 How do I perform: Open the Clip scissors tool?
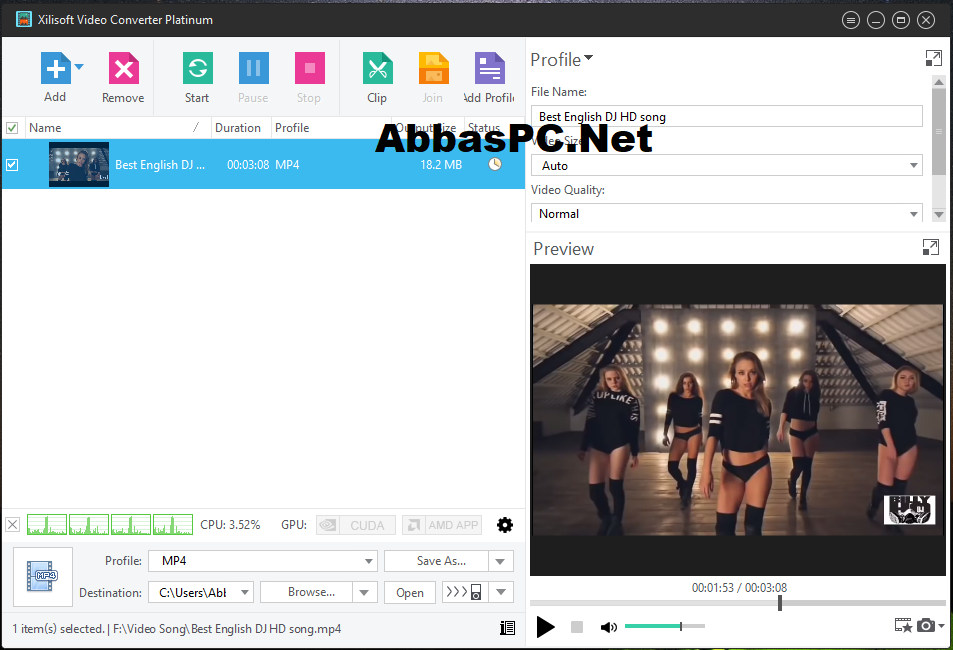377,68
